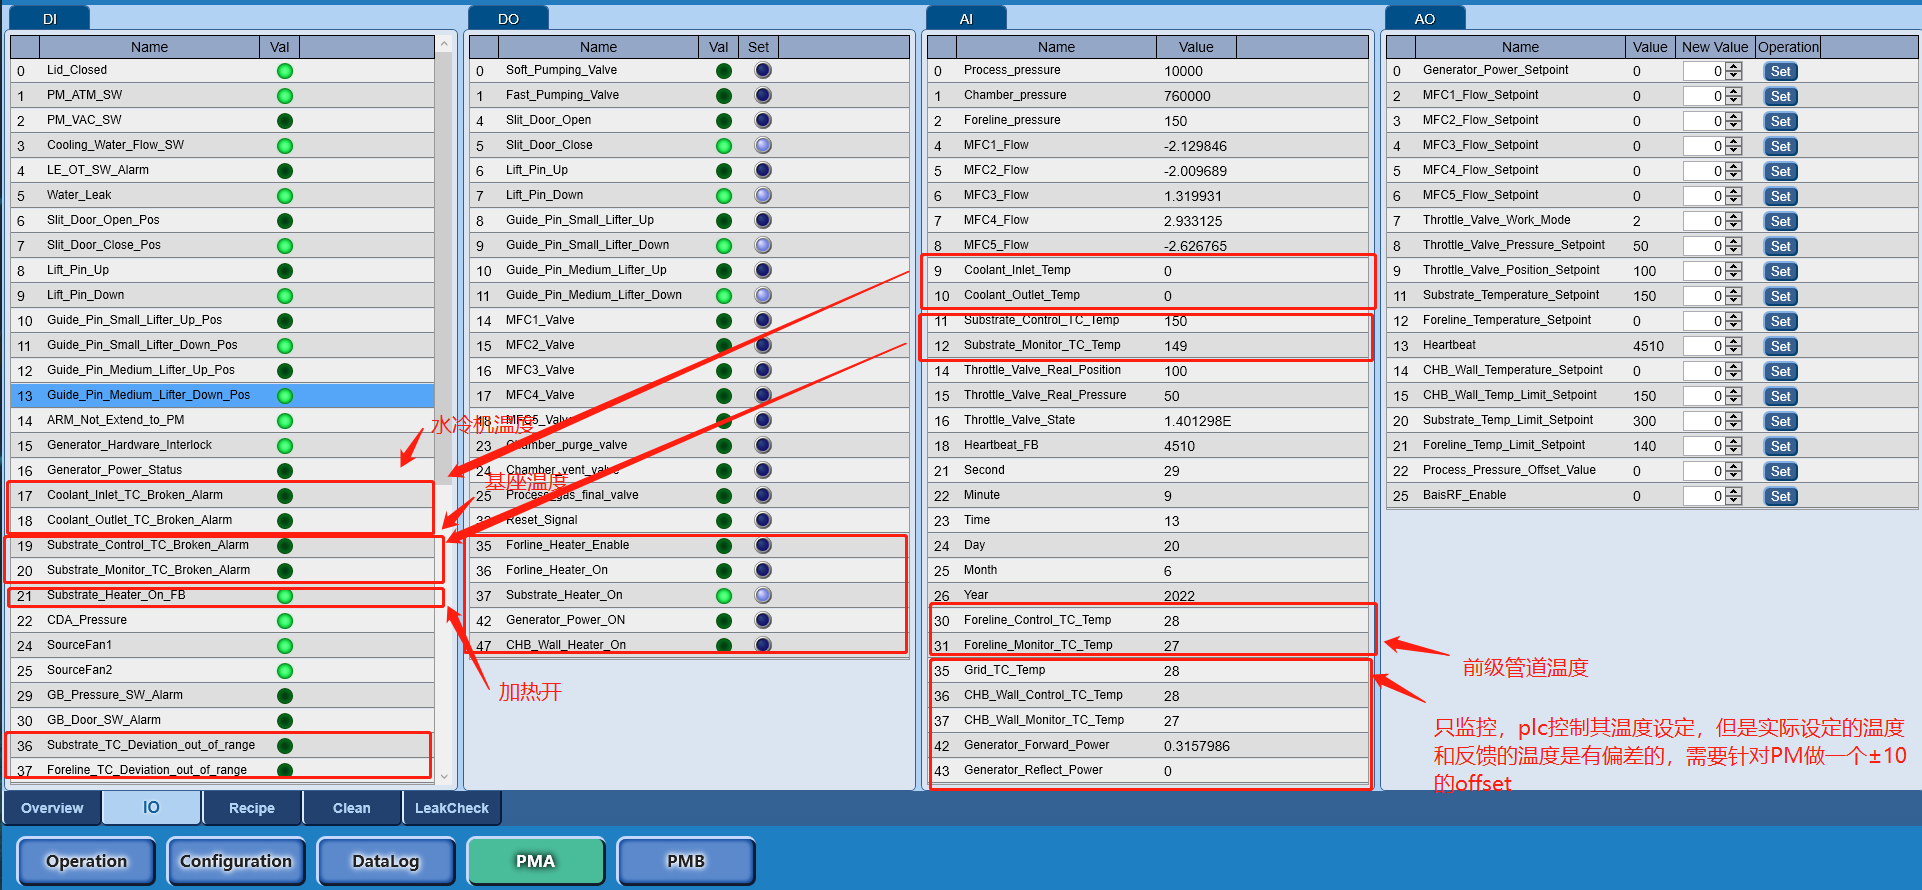Viewport: 1922px width, 890px height.
Task: Click the Water_Leak status indicator light
Action: [x=285, y=196]
